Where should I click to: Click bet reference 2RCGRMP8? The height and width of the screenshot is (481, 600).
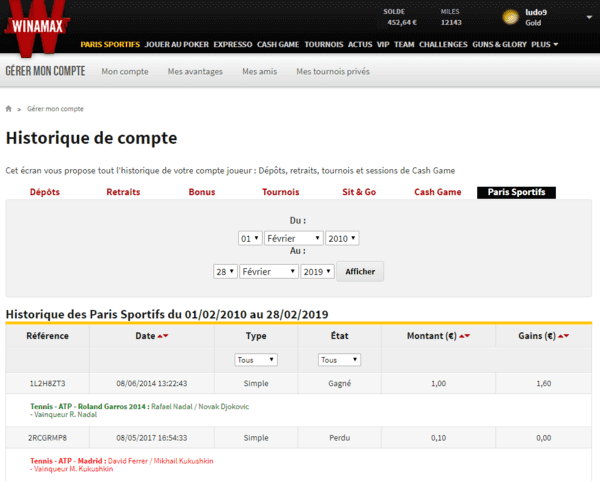point(47,438)
